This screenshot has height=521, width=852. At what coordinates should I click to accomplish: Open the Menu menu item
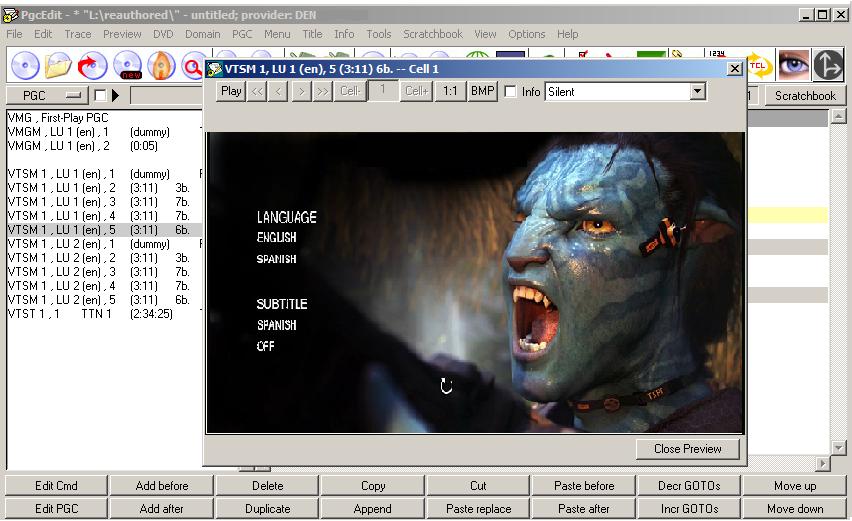pos(277,34)
